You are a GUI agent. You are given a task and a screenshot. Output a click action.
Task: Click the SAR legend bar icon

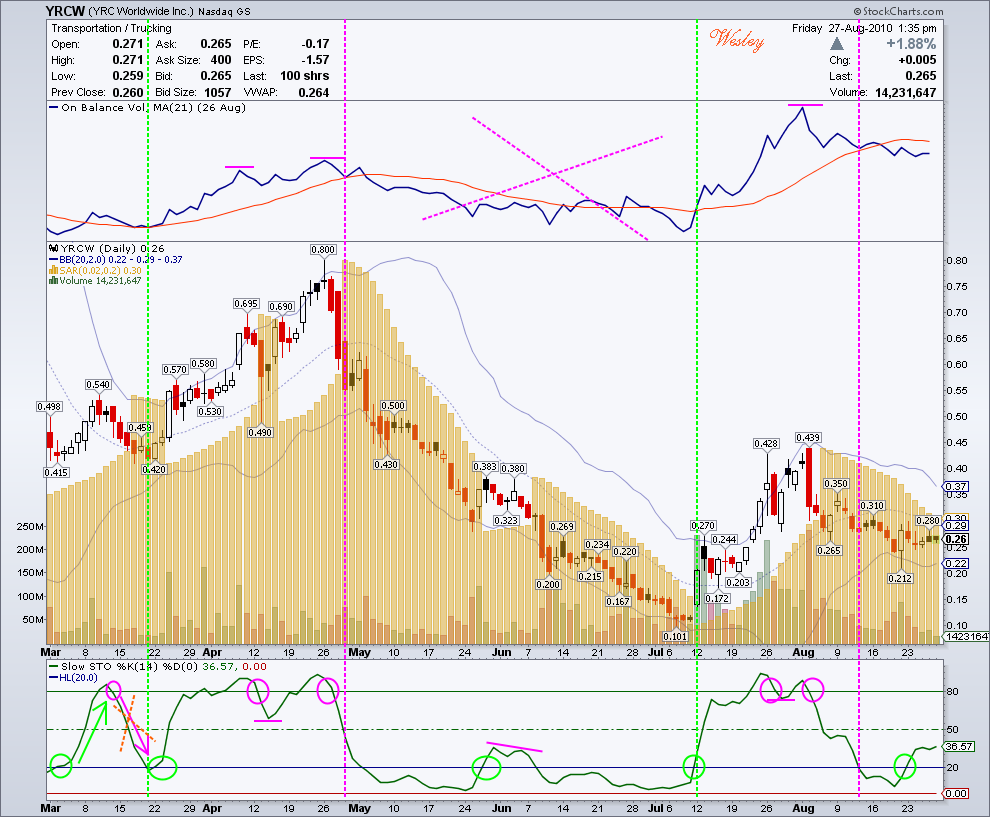coord(54,270)
